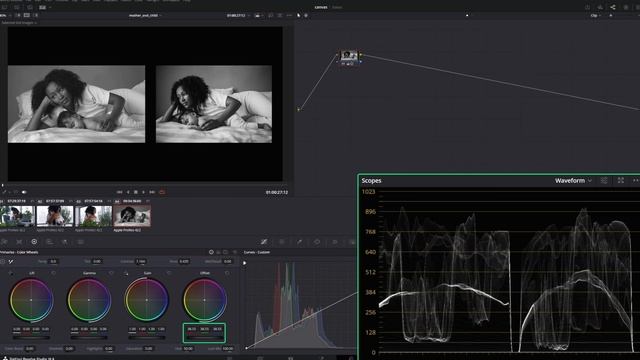Reset the Gain wheel with its reset icon

tap(169, 273)
